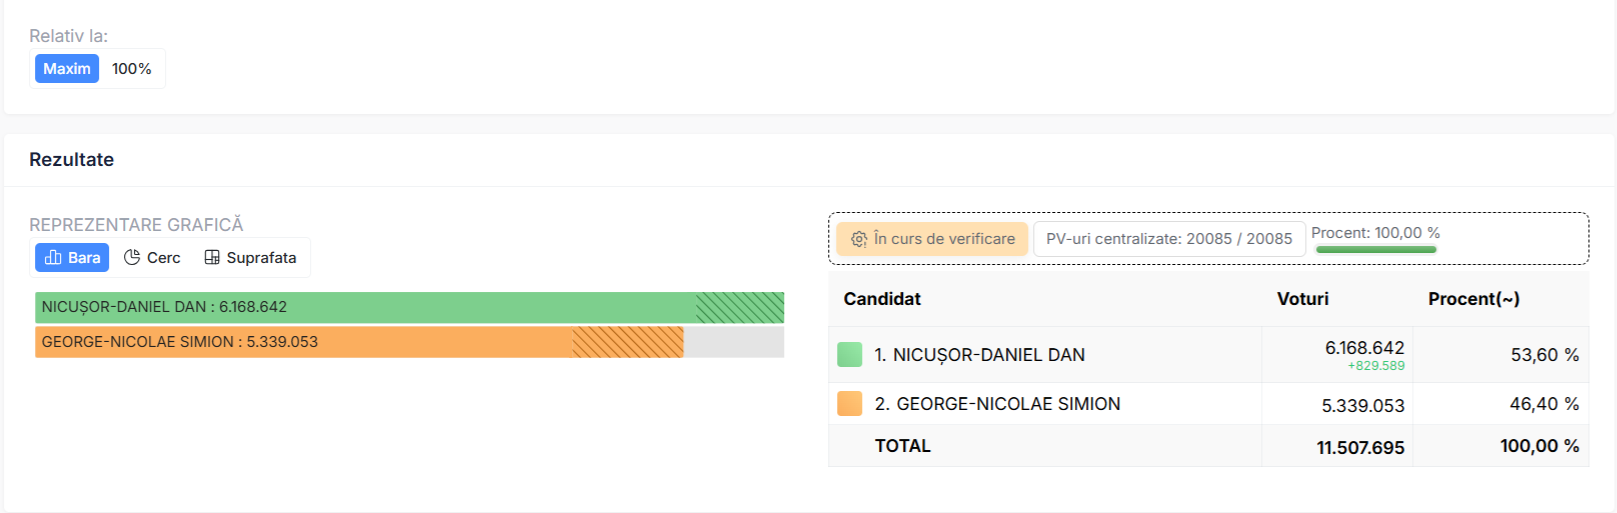Screen dimensions: 1617x513
Task: Click the gear icon in verification badge
Action: pyautogui.click(x=859, y=239)
